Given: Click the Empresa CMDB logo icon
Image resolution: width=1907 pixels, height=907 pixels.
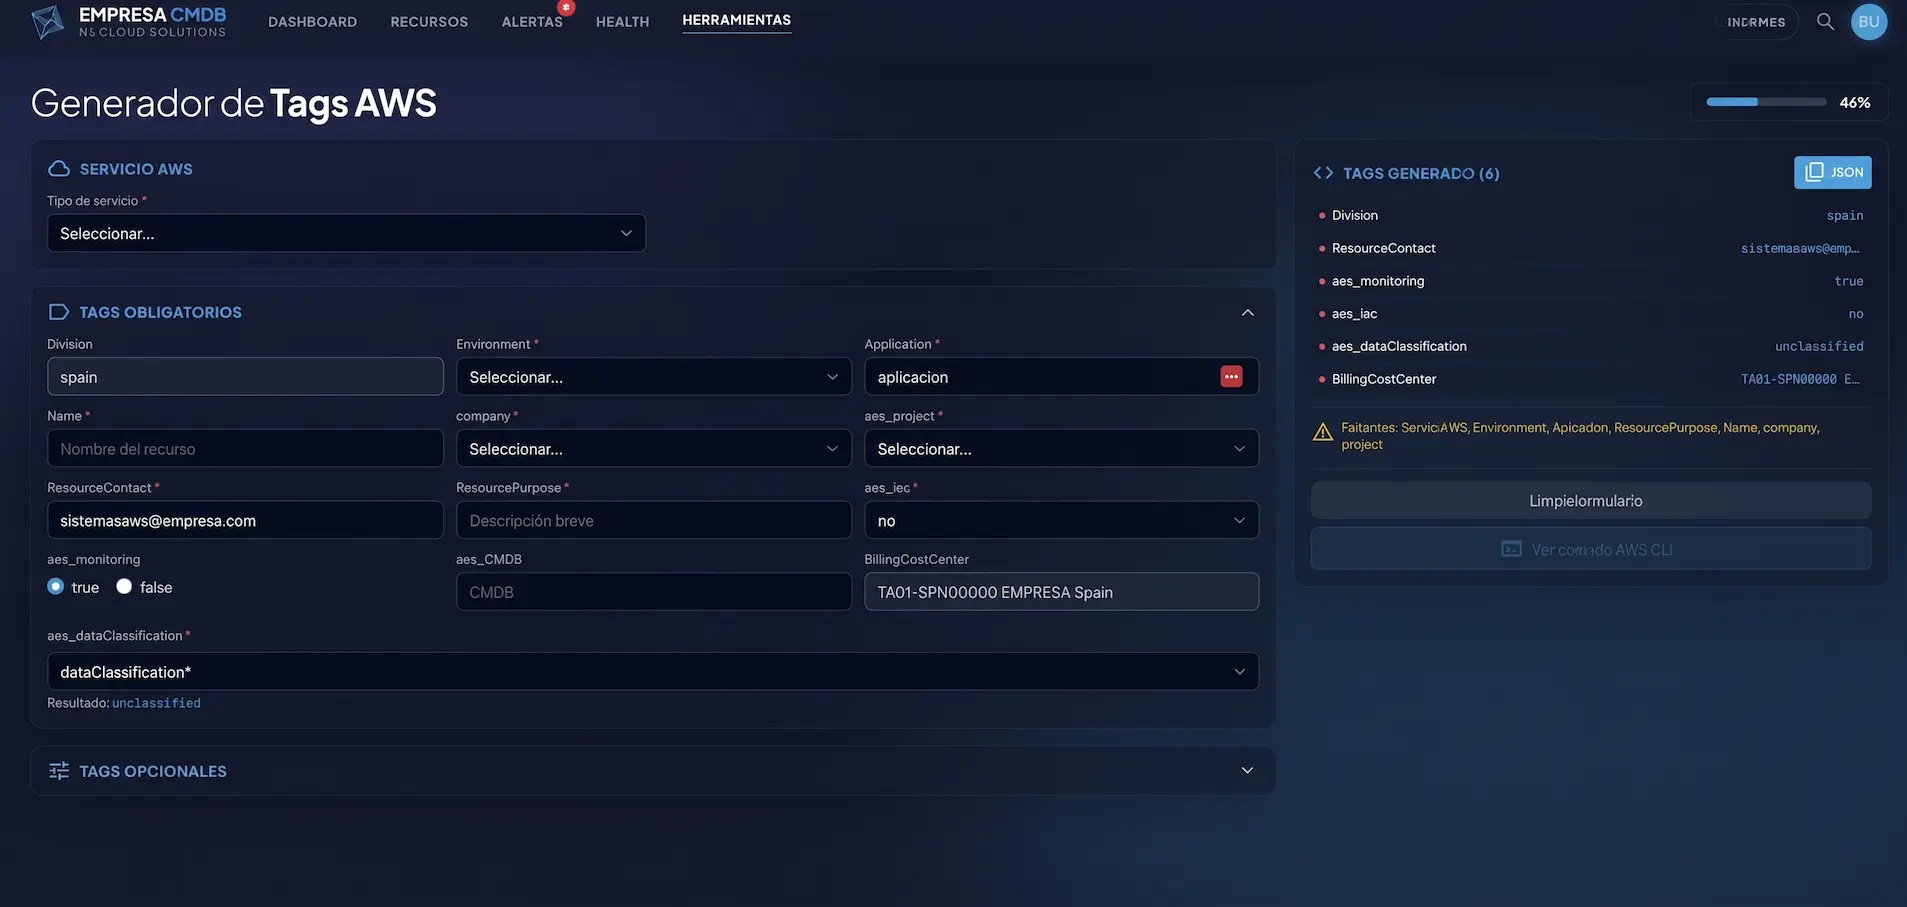Looking at the screenshot, I should pos(47,22).
